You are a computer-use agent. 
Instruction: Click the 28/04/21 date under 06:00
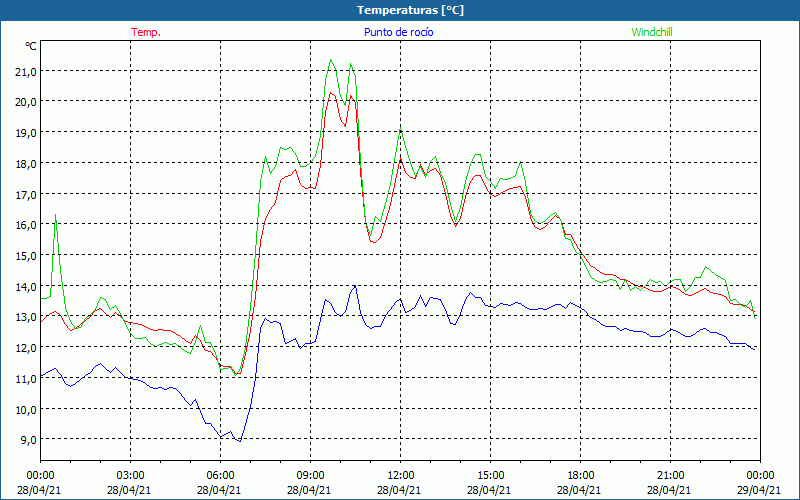point(219,490)
